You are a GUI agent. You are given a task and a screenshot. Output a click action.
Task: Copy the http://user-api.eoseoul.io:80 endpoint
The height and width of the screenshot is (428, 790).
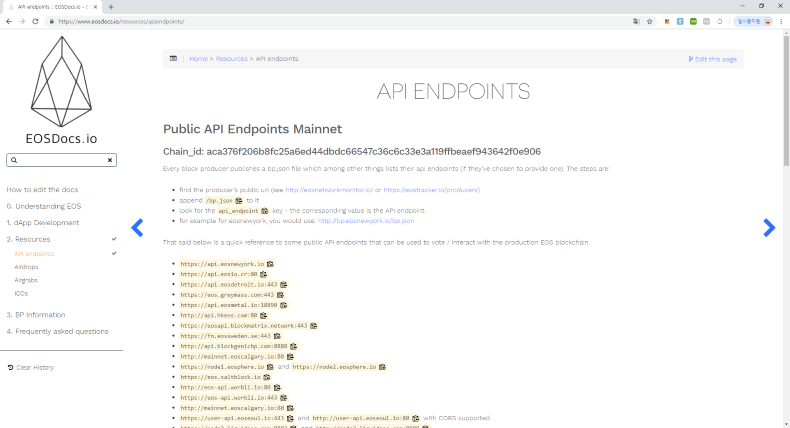416,418
